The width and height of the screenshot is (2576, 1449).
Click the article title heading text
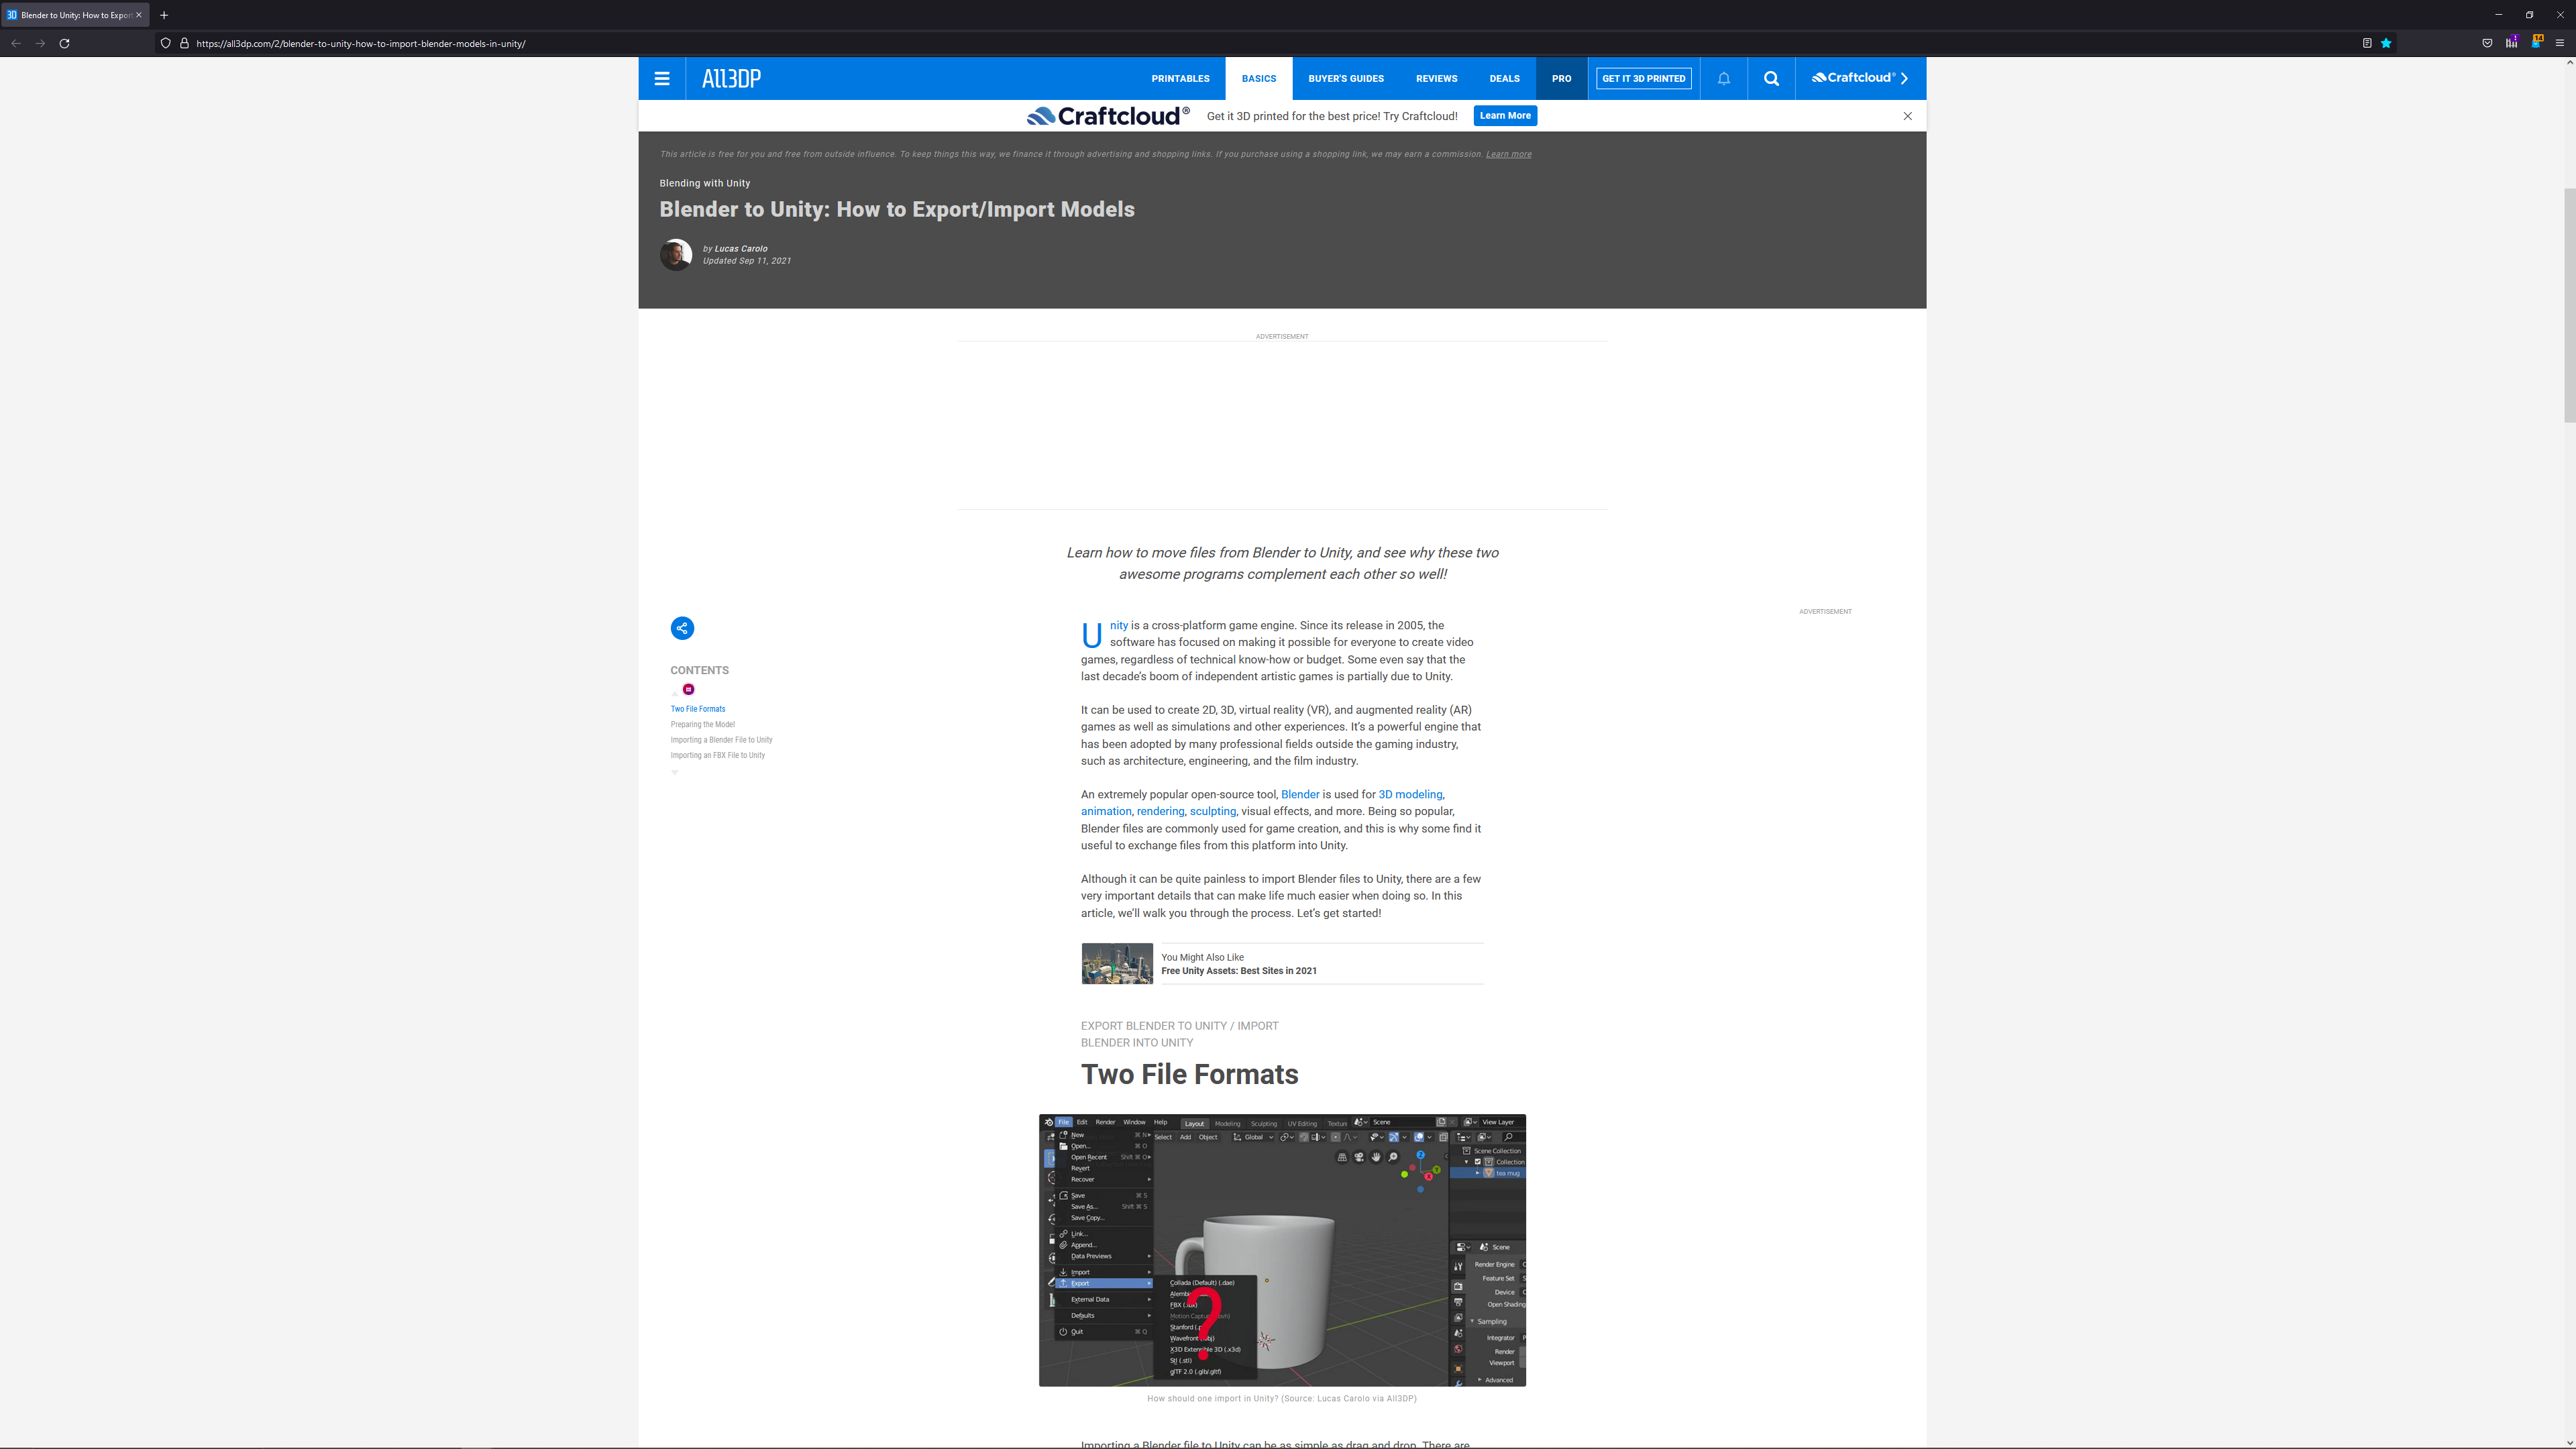897,209
